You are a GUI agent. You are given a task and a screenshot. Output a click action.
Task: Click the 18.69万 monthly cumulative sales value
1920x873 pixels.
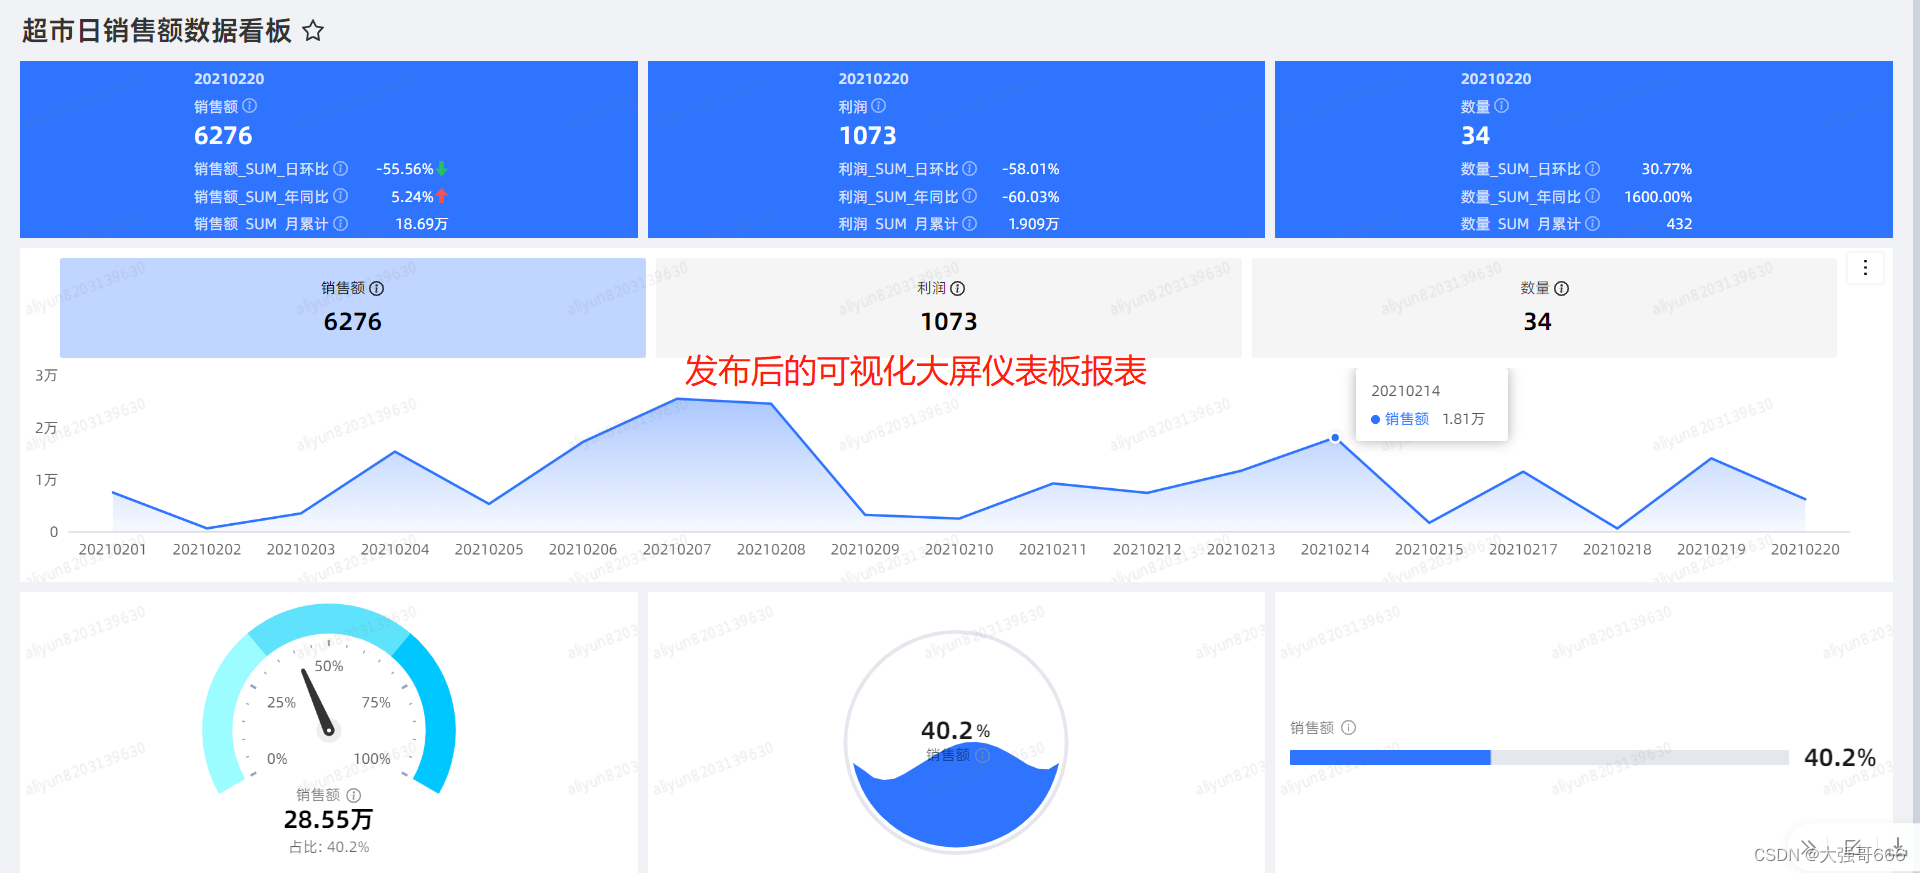421,224
